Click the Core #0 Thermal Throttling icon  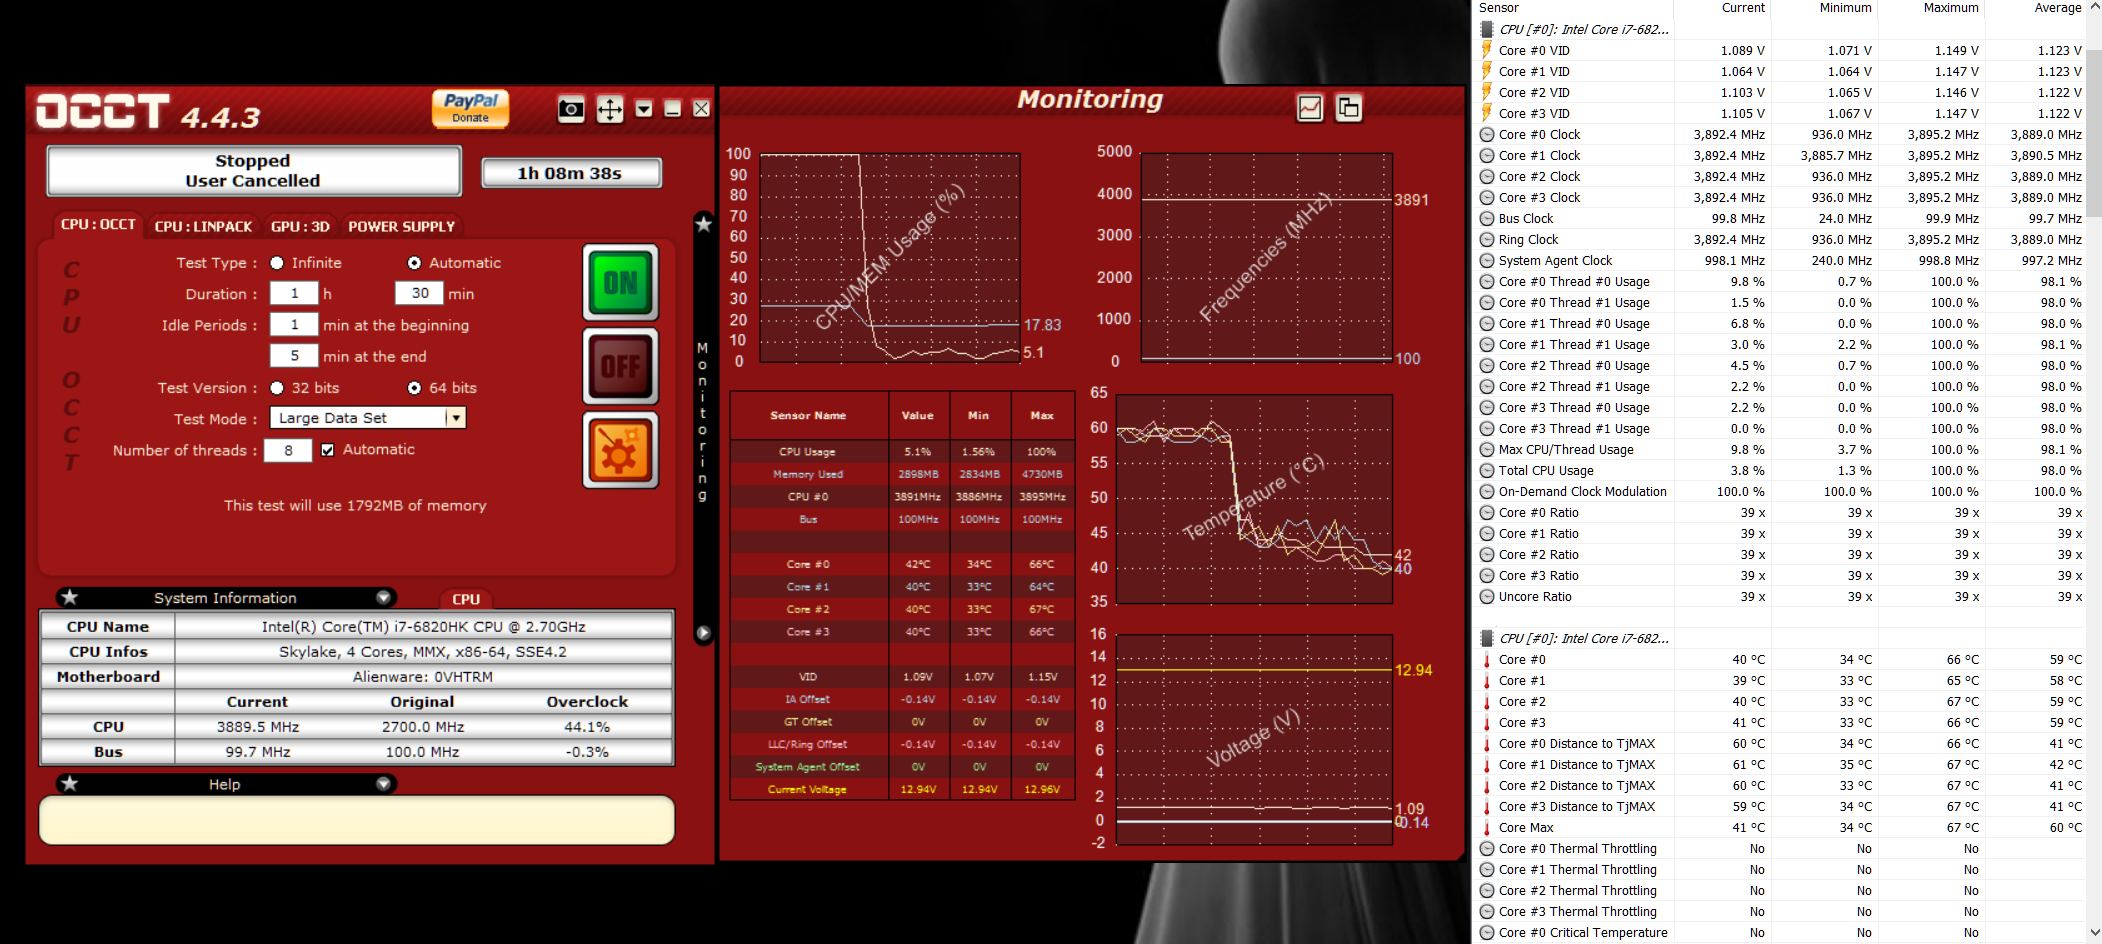click(x=1487, y=849)
